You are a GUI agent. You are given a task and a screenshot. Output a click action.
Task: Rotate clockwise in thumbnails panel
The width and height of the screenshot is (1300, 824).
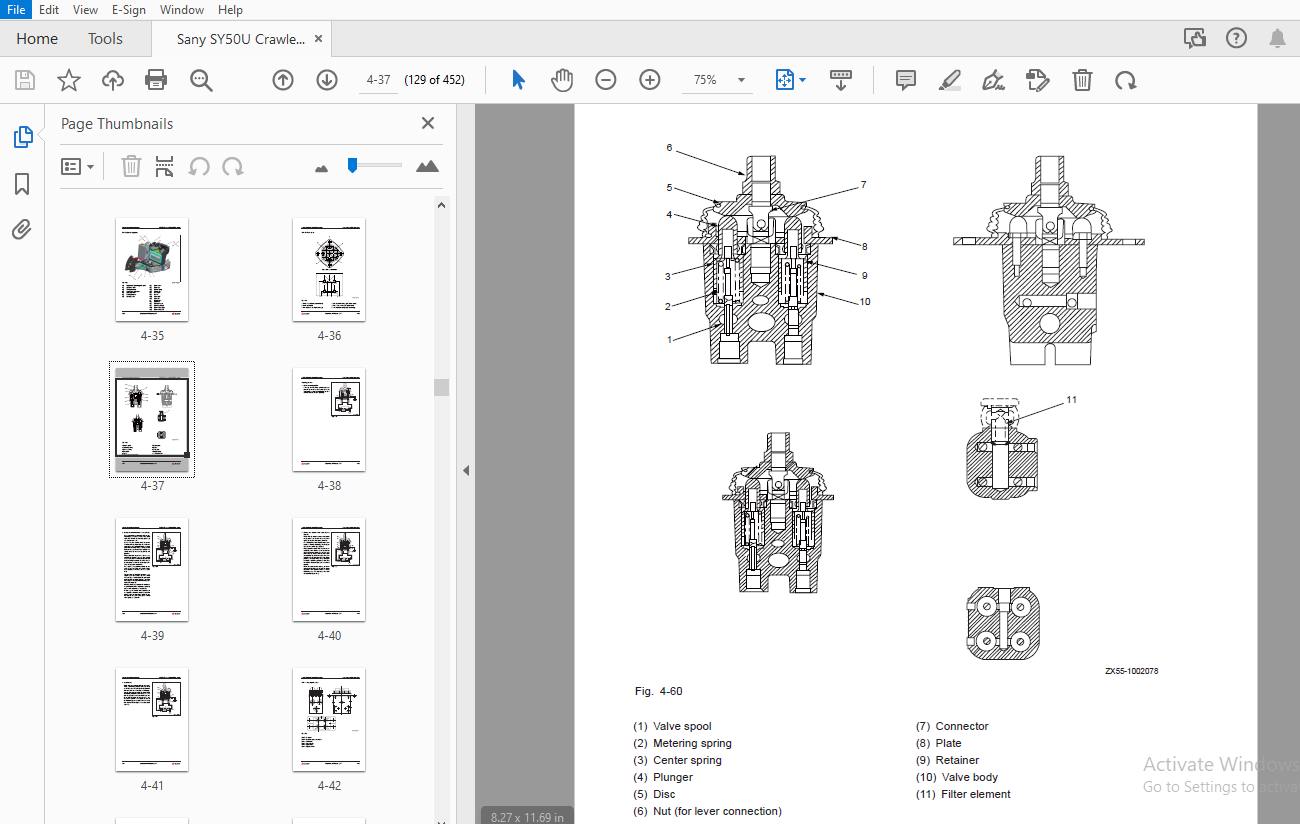pos(233,166)
